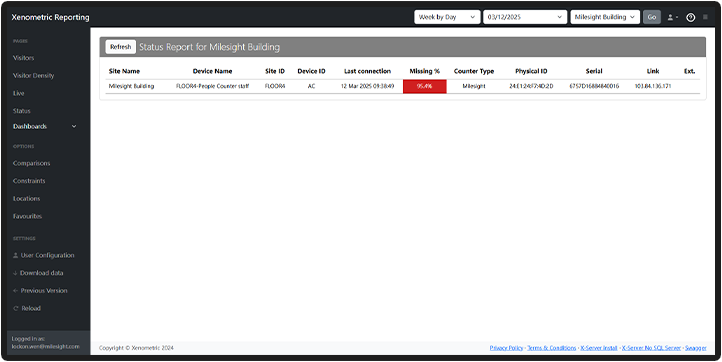The width and height of the screenshot is (722, 362).
Task: Click the Missing % column header
Action: click(x=425, y=71)
